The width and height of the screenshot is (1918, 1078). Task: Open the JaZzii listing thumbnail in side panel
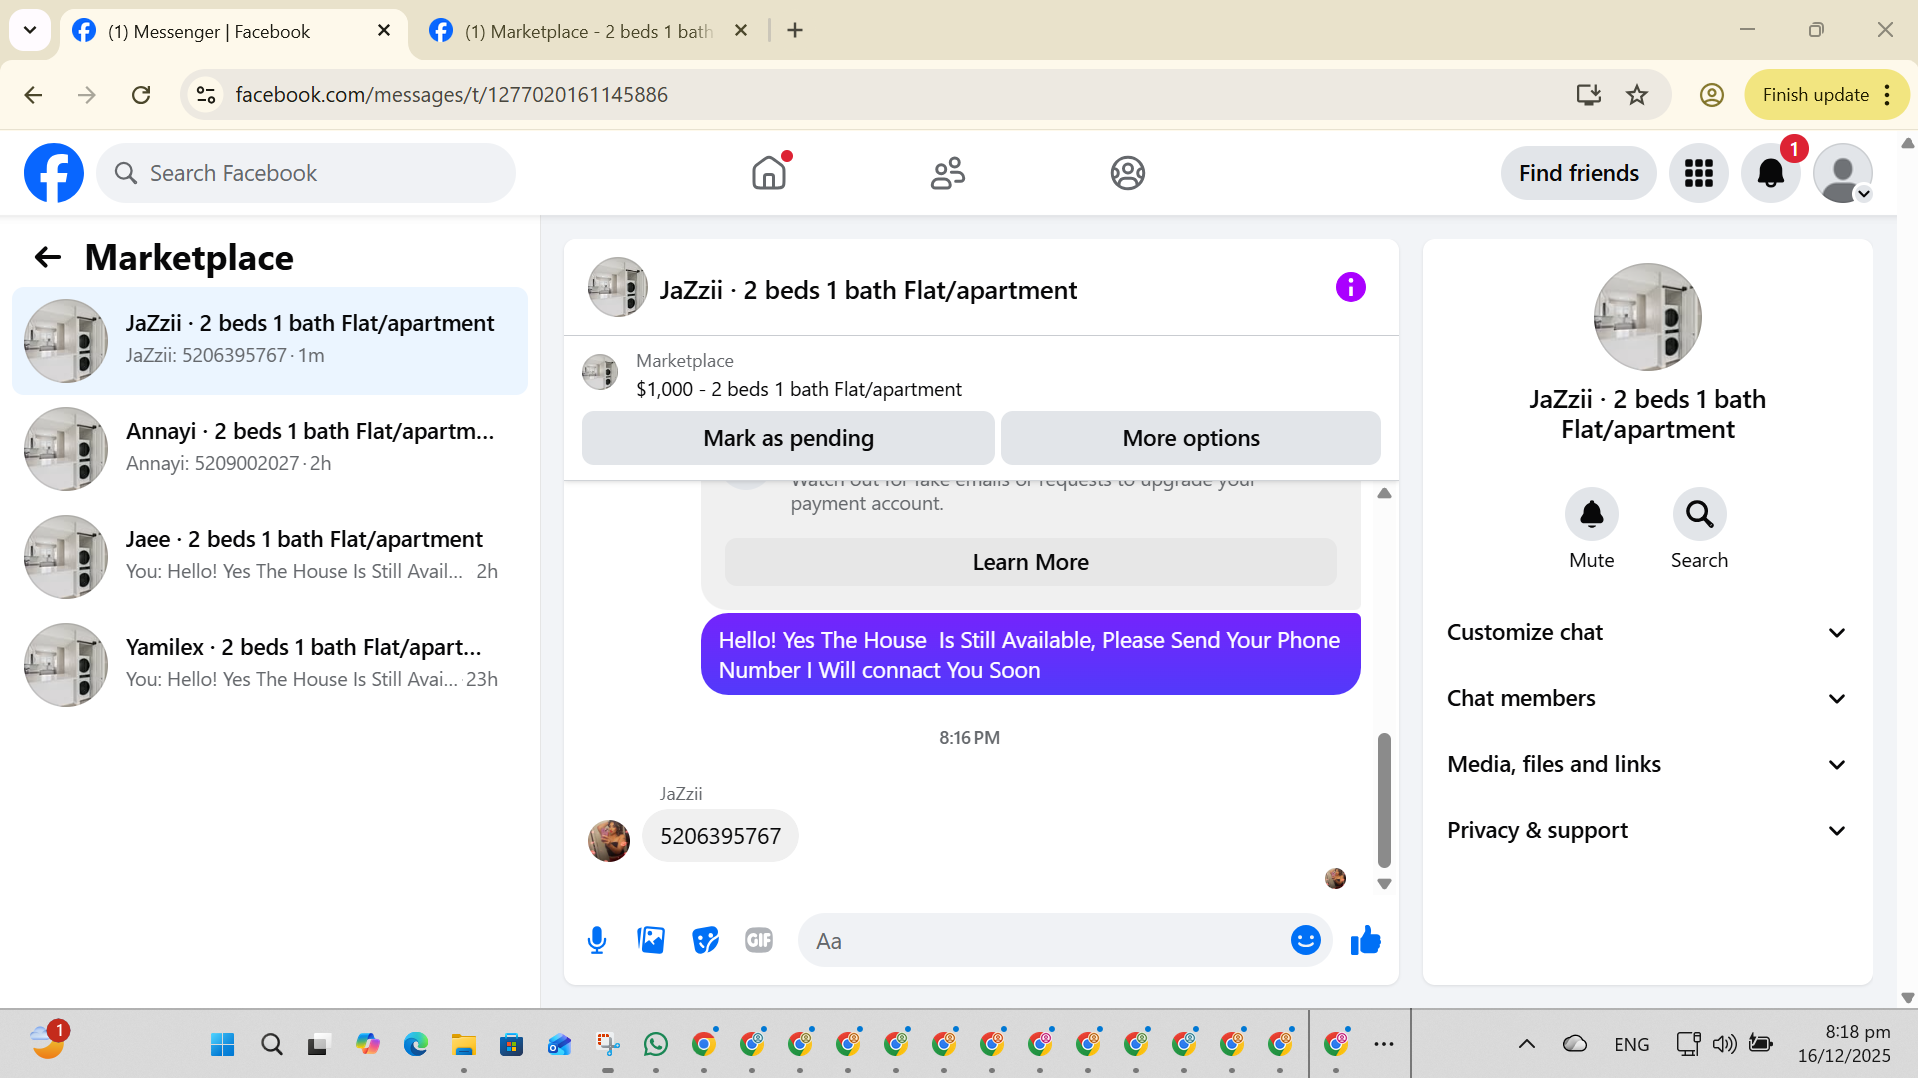click(1647, 317)
